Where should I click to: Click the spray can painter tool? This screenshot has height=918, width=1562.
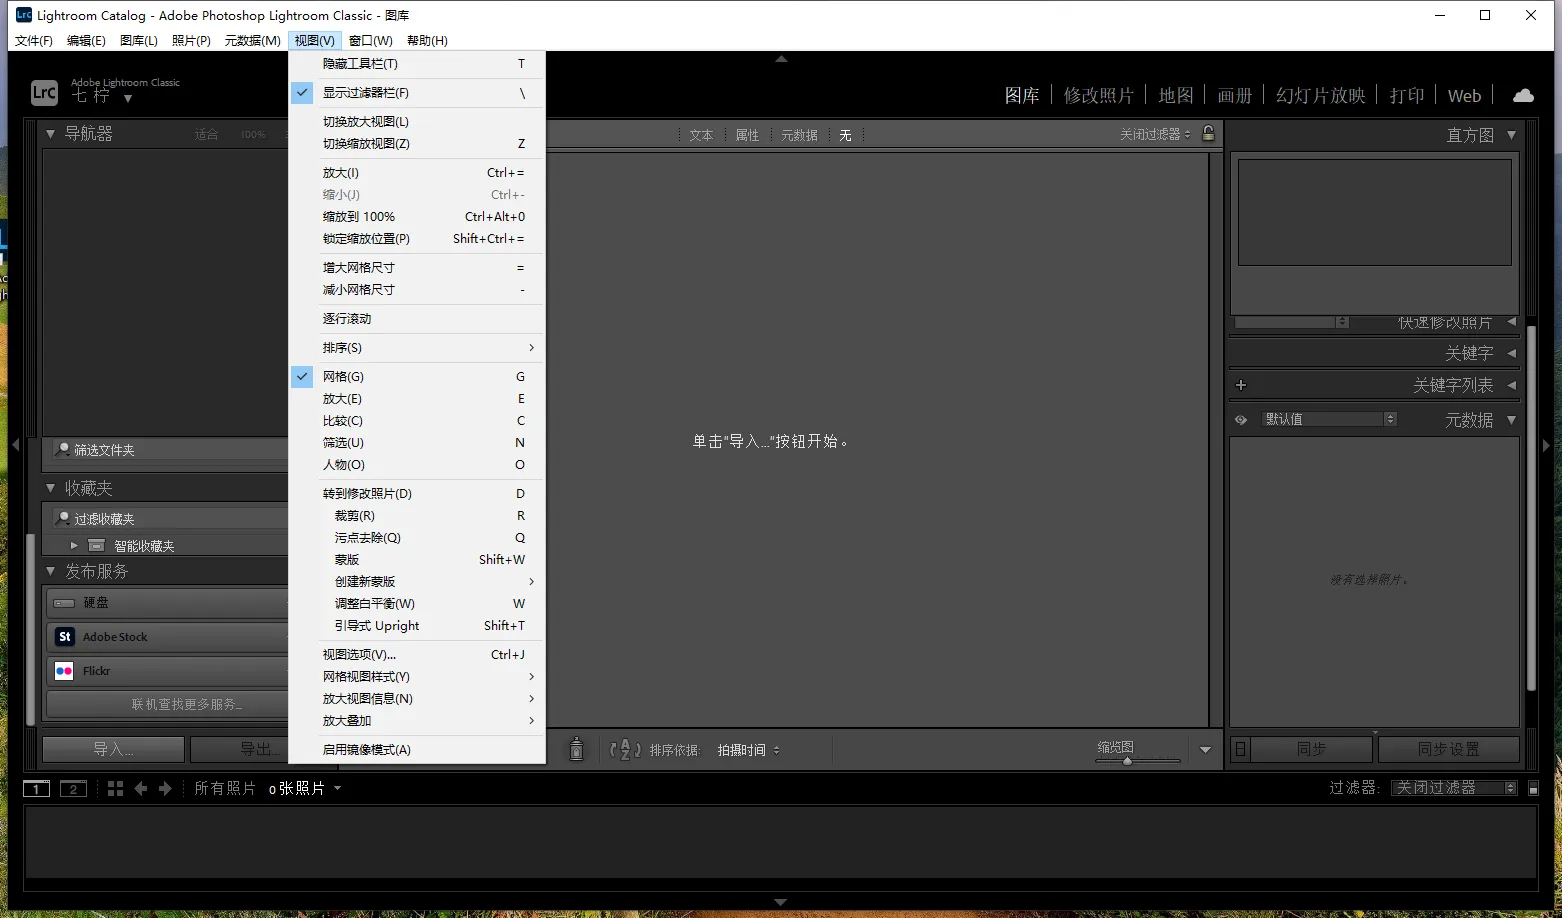(x=576, y=749)
